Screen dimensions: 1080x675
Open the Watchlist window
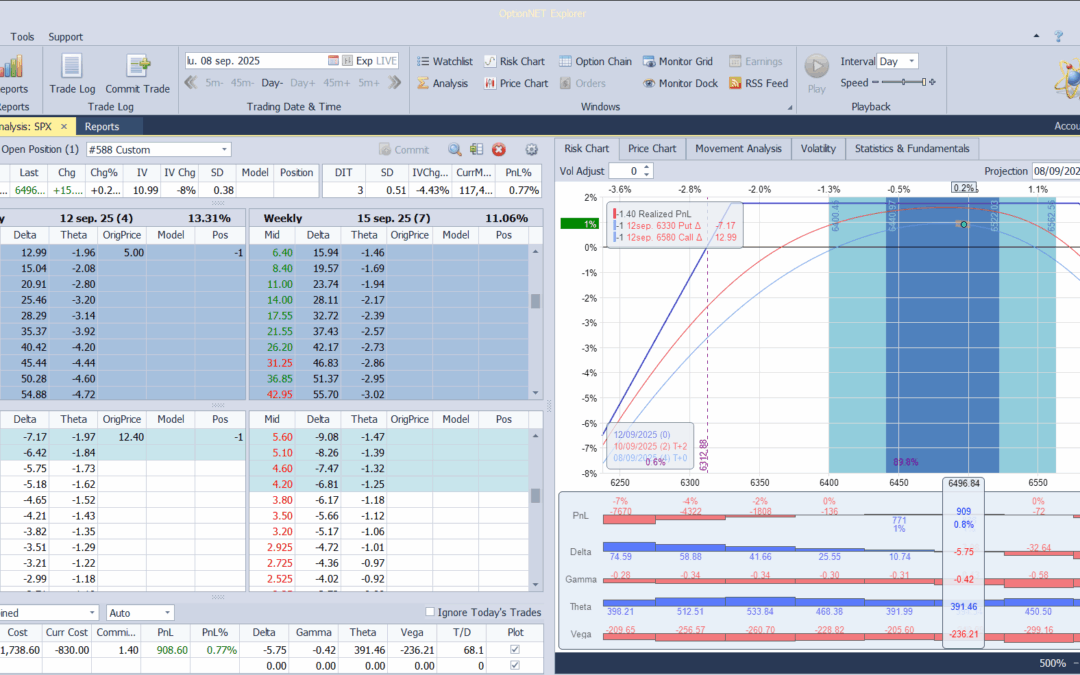coord(445,61)
